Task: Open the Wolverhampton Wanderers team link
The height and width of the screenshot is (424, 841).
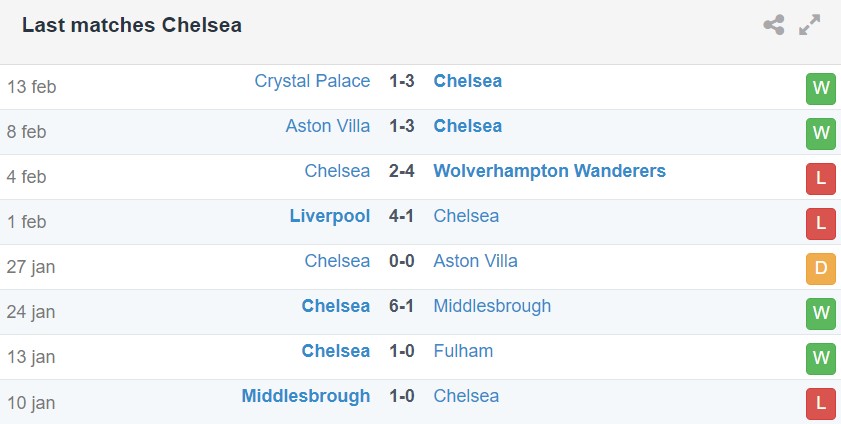Action: point(549,171)
